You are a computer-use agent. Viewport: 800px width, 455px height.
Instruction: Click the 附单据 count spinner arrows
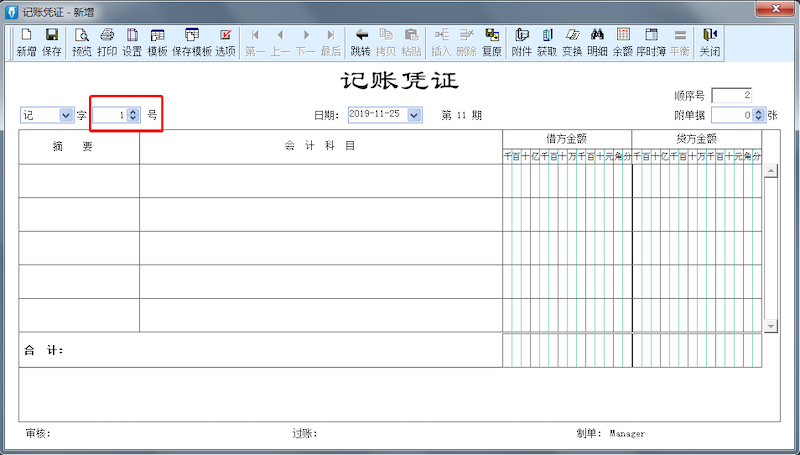(758, 115)
